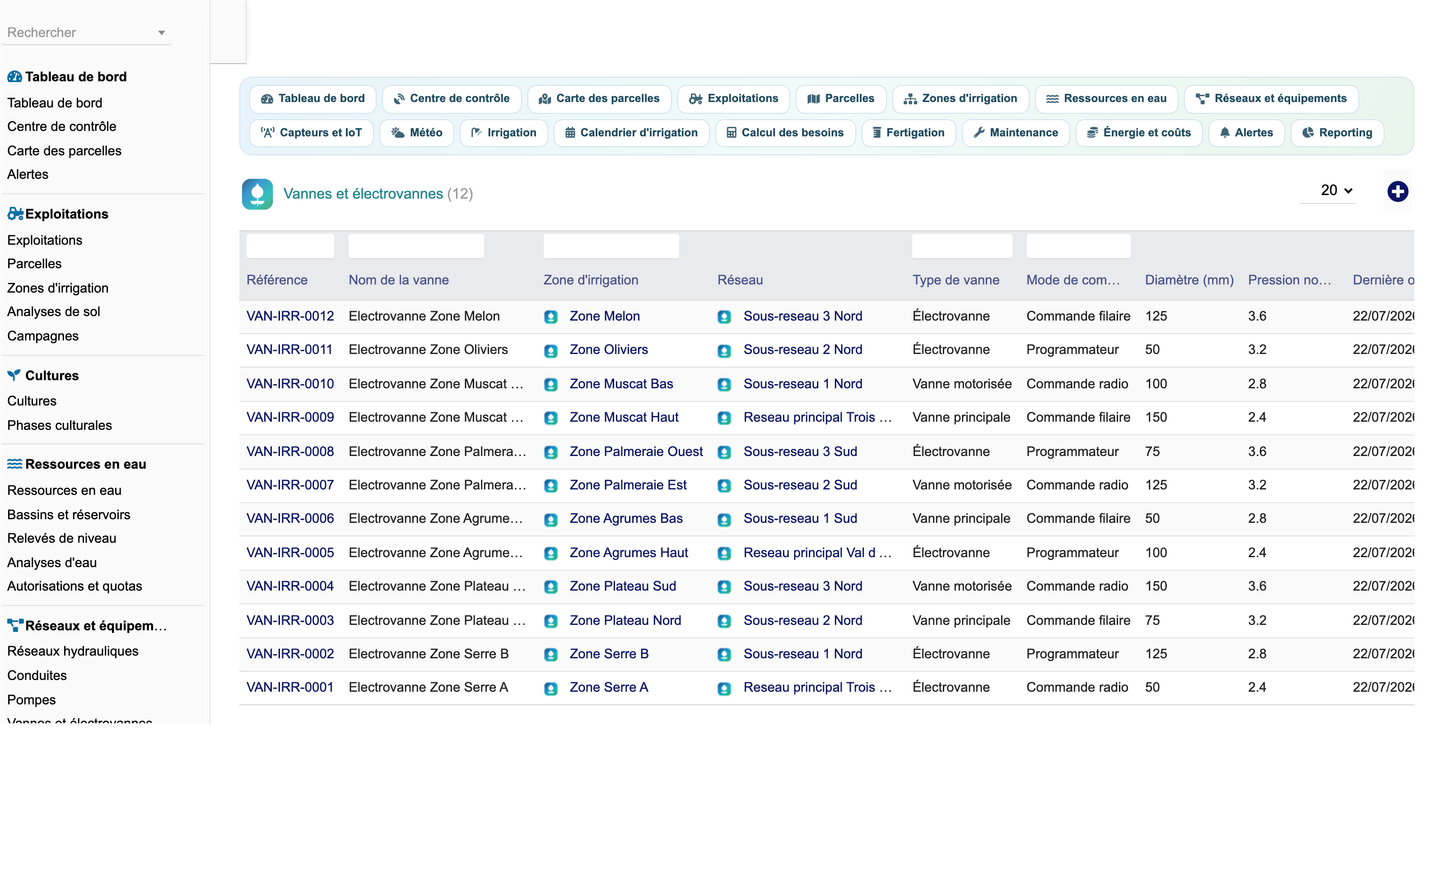The height and width of the screenshot is (894, 1445).
Task: Click the Réseaux et équipements sidebar icon
Action: point(15,626)
